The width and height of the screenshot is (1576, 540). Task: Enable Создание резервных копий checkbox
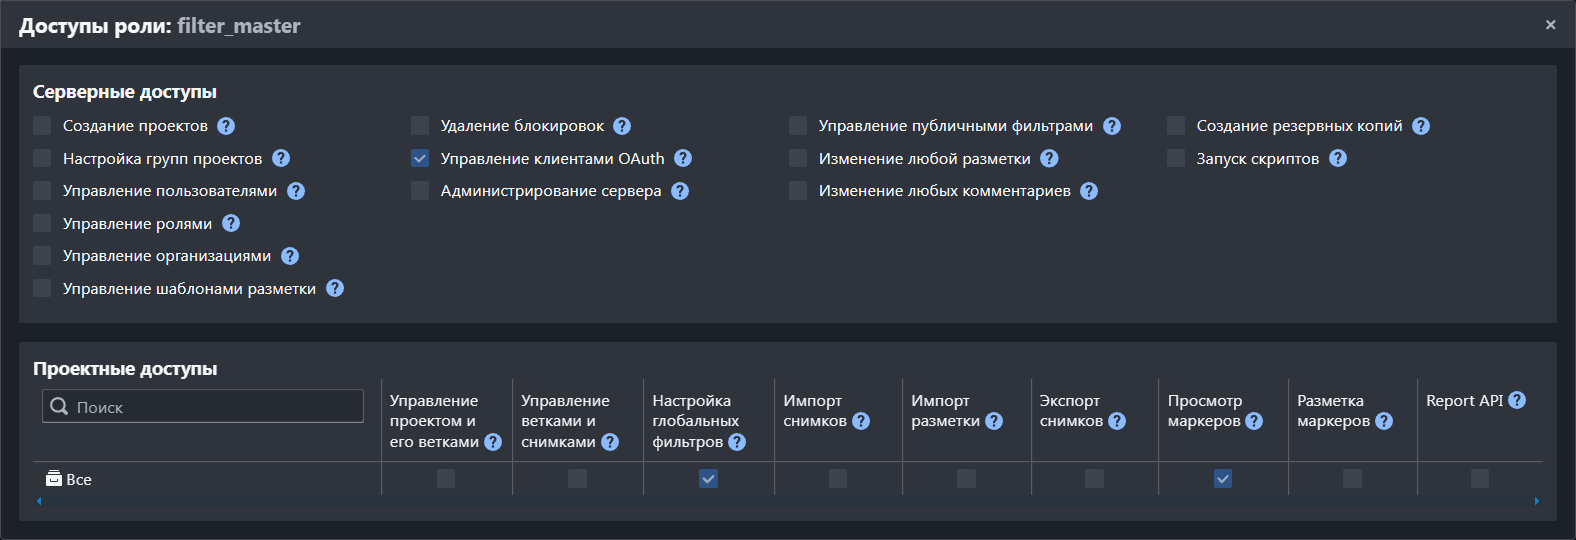[1176, 126]
